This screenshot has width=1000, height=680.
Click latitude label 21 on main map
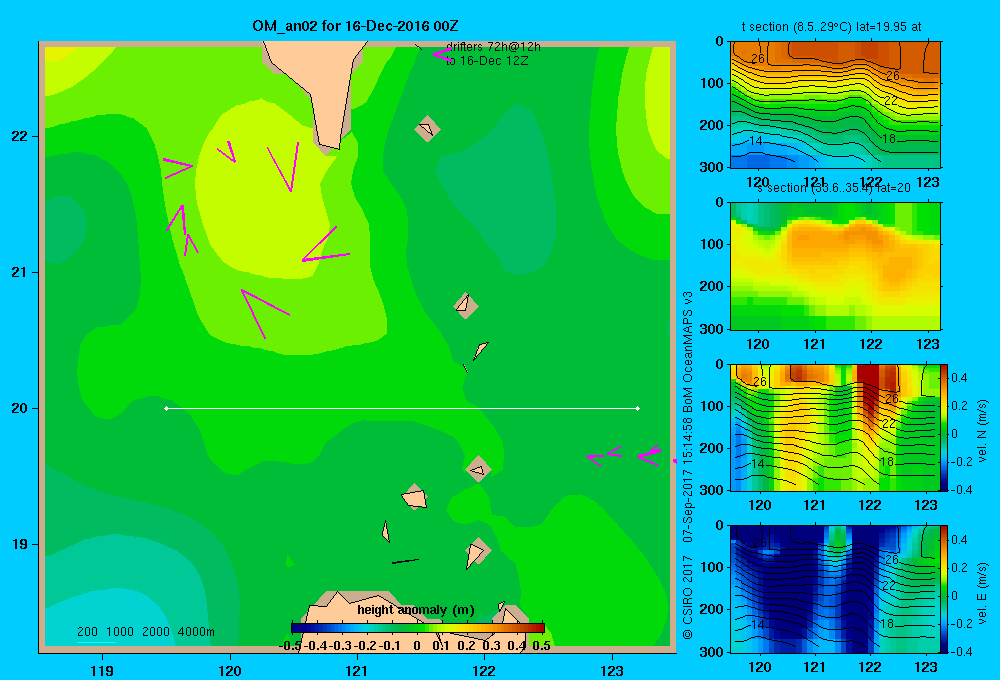click(x=19, y=272)
